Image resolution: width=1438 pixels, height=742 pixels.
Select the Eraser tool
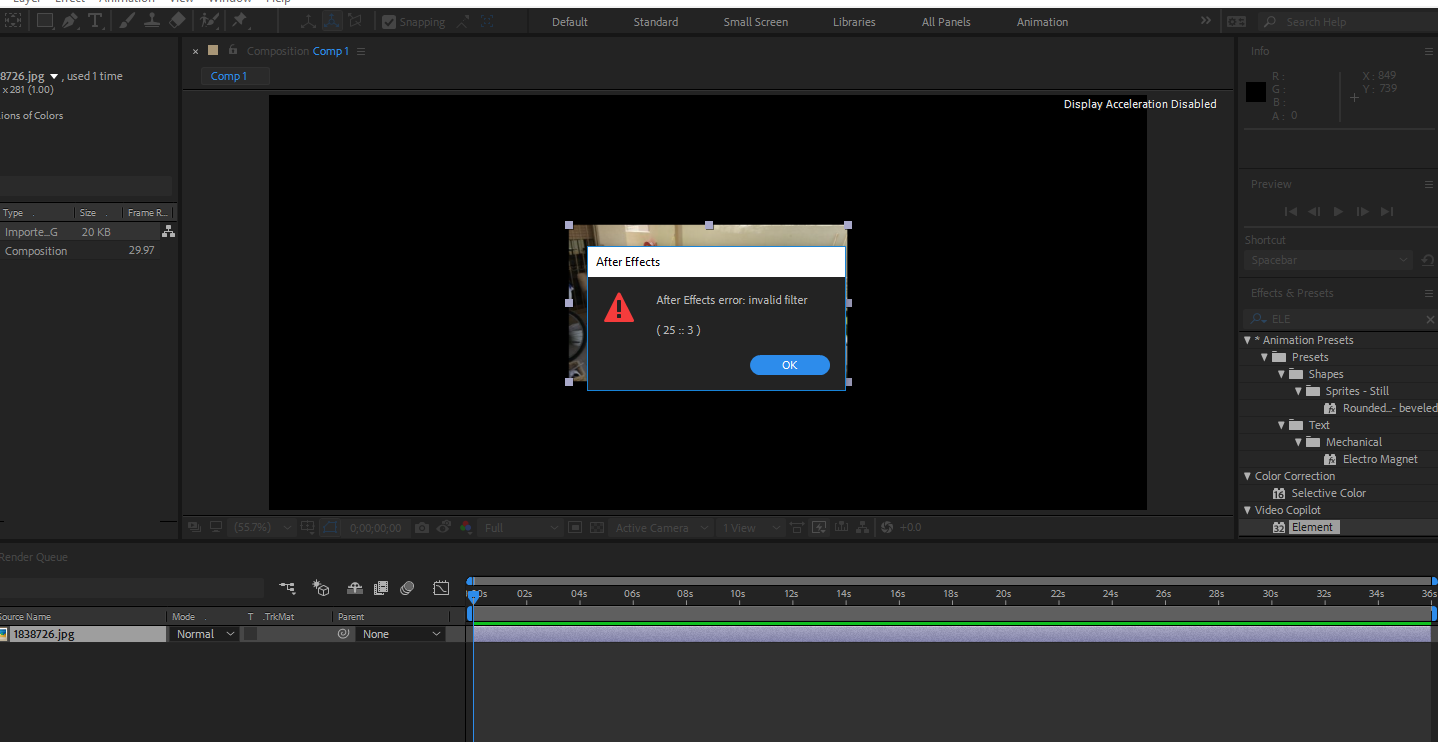coord(178,21)
